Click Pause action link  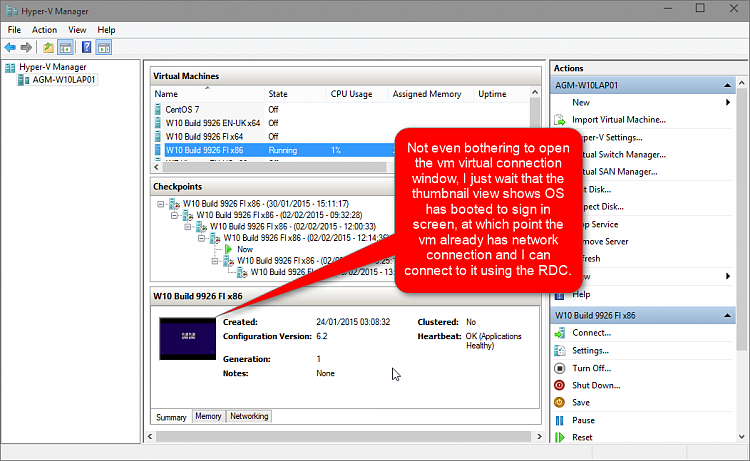point(583,420)
